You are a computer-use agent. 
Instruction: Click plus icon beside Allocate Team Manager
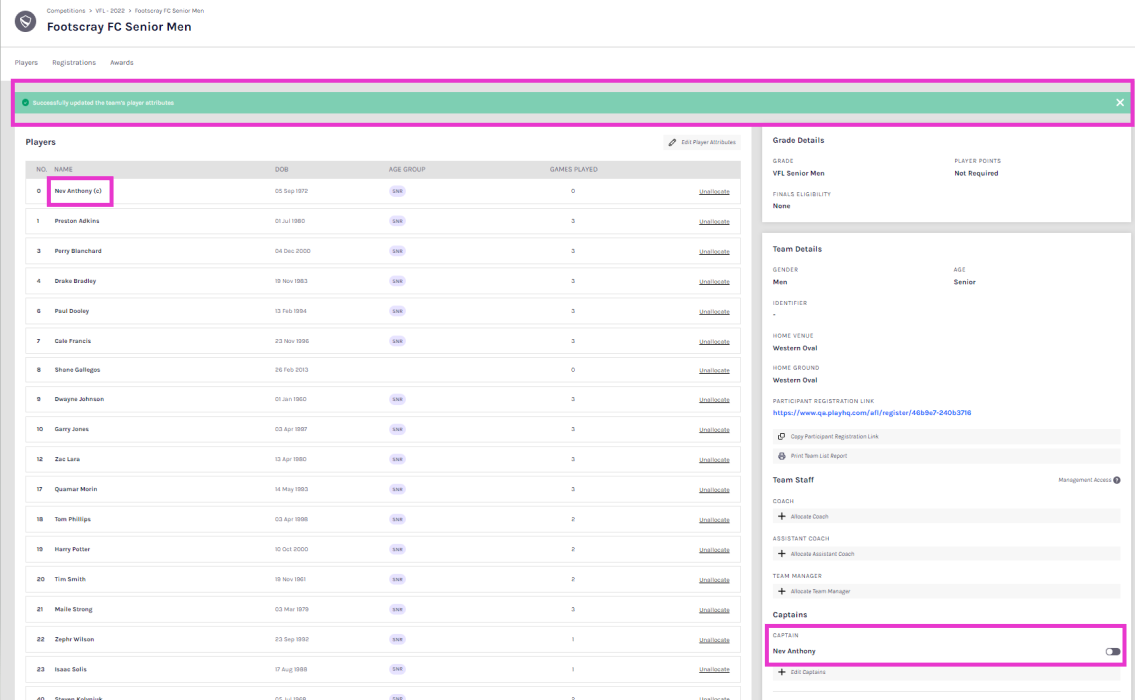(x=781, y=591)
